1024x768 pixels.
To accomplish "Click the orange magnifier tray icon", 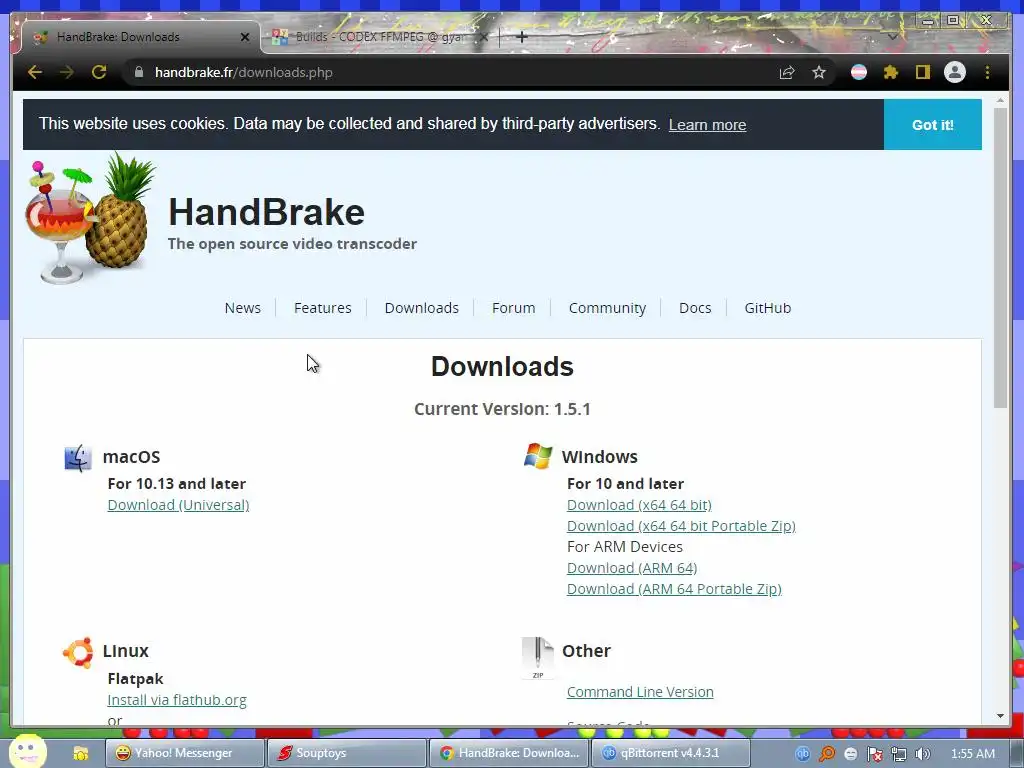I will [827, 754].
